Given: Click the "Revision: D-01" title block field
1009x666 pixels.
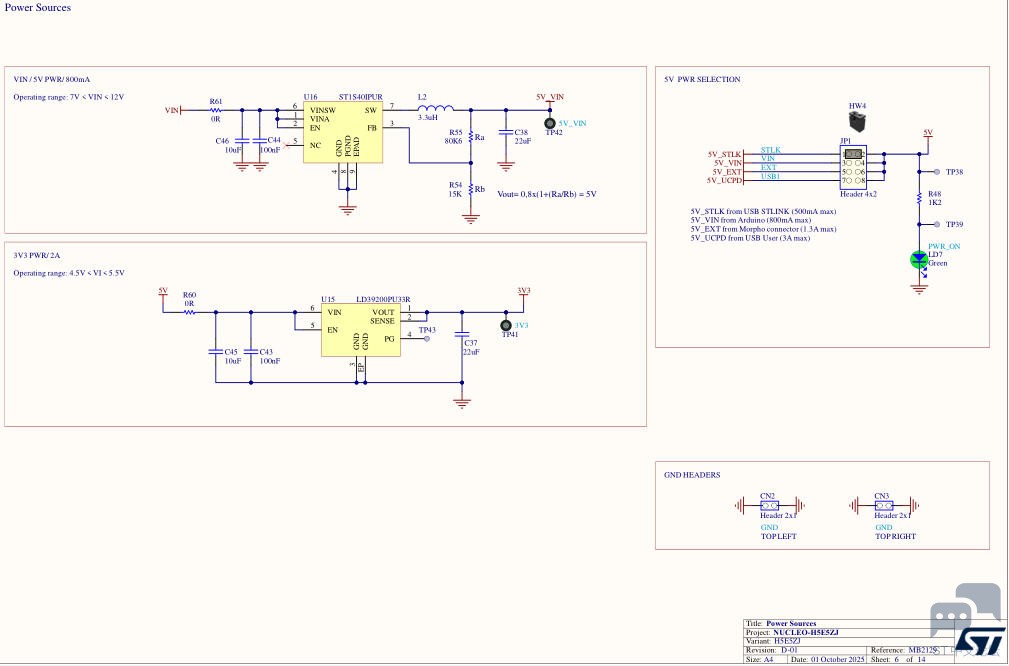Looking at the screenshot, I should pos(773,651).
